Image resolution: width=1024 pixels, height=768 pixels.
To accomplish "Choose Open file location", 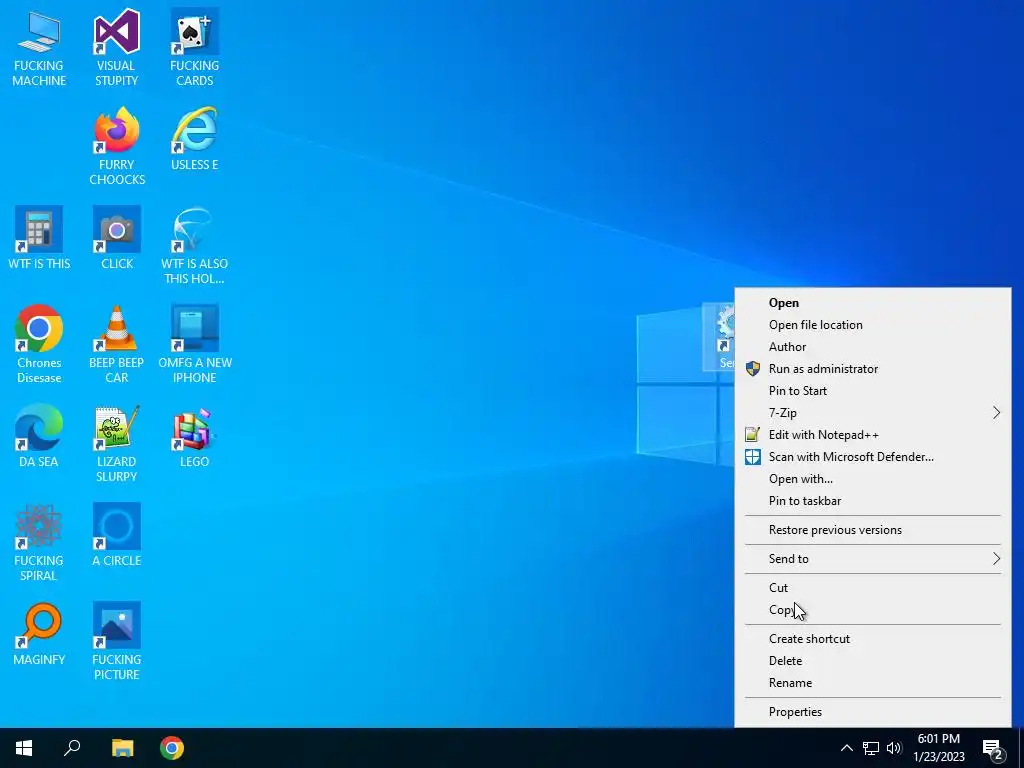I will pos(872,325).
